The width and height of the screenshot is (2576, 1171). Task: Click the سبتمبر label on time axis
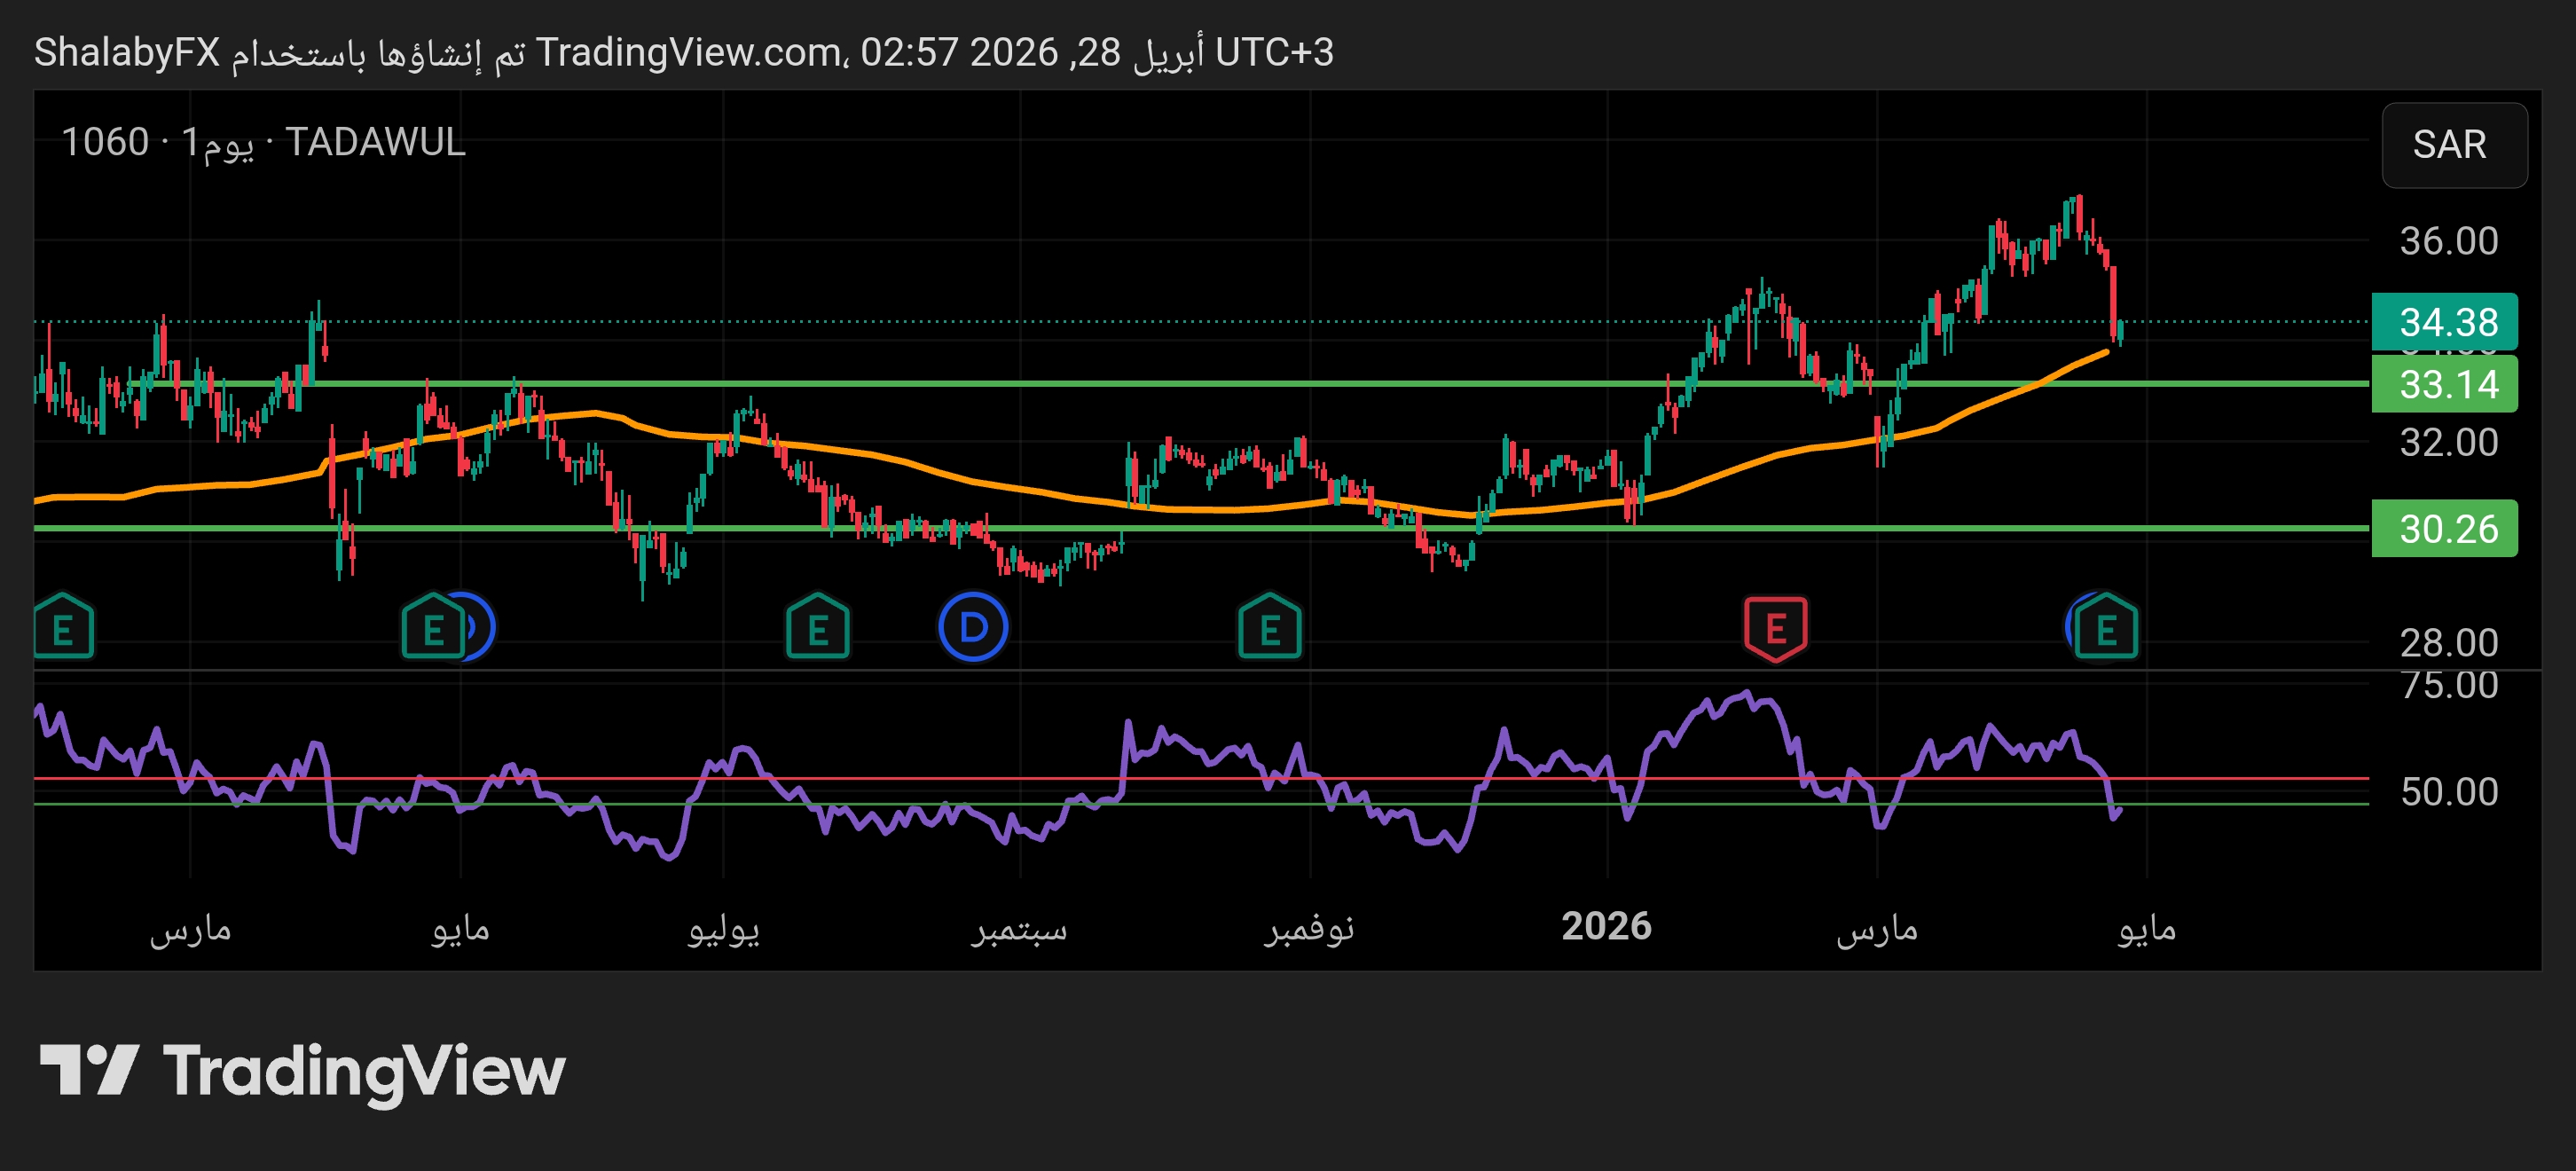[1019, 929]
